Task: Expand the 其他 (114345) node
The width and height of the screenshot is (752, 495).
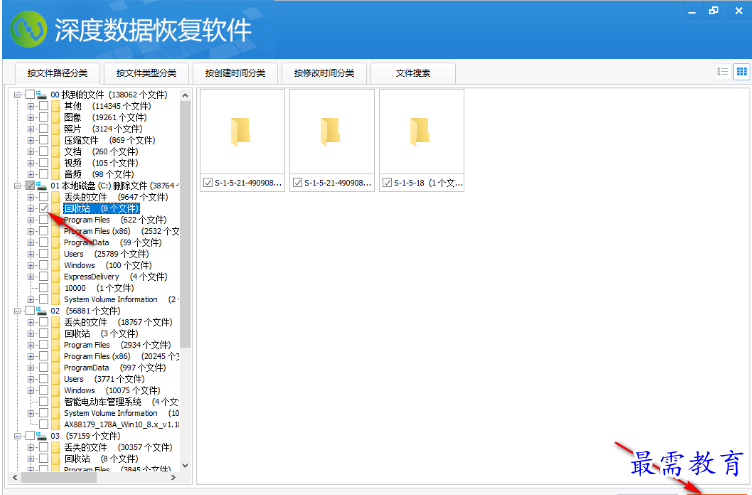Action: [x=31, y=106]
